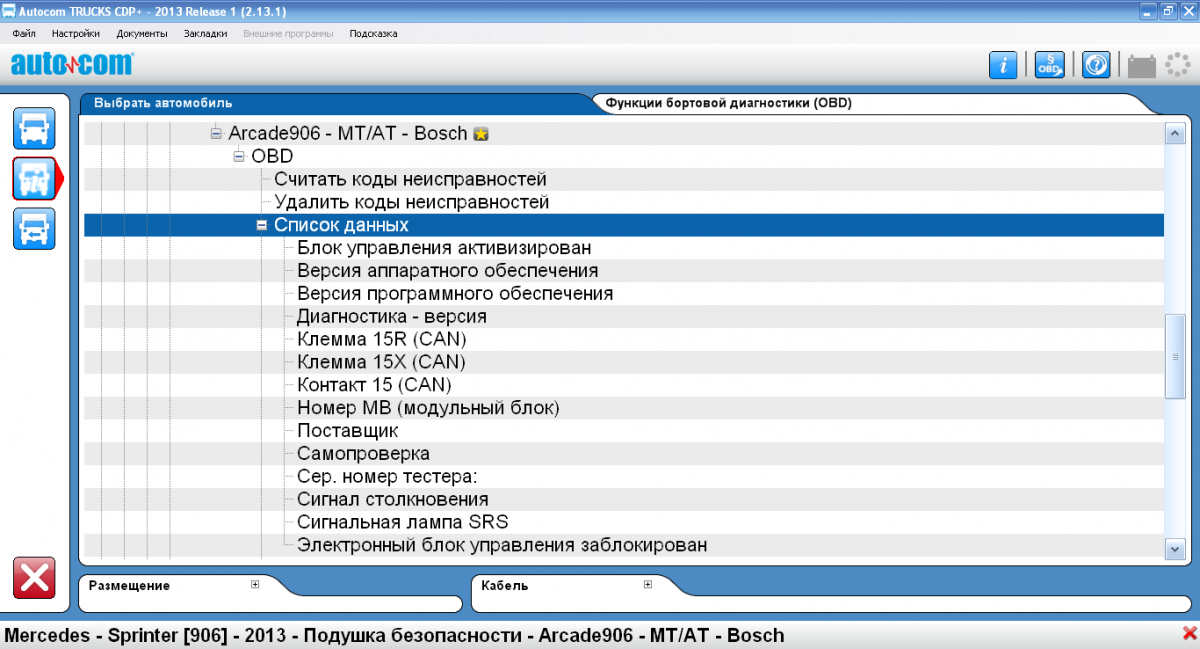Click the connection status spinner icon

coord(1176,65)
